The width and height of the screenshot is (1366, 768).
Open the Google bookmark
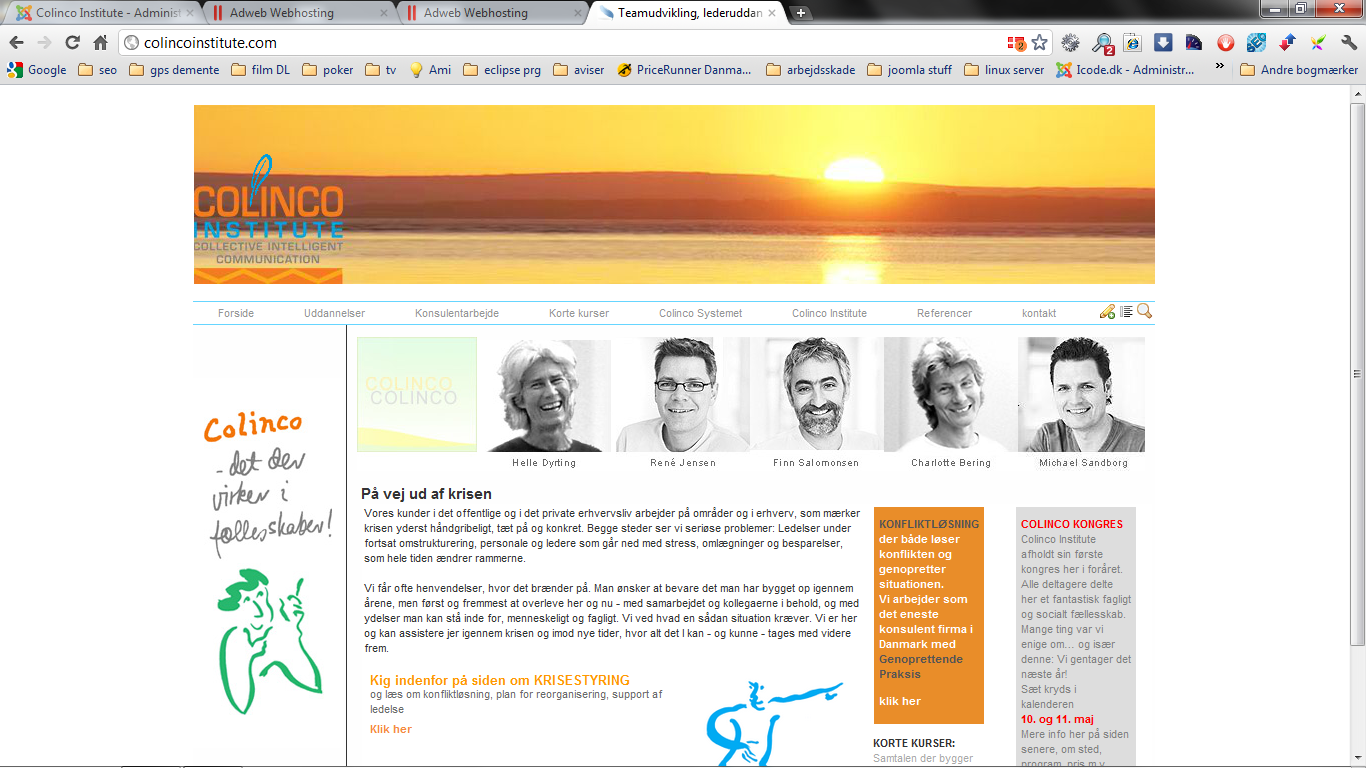[36, 70]
